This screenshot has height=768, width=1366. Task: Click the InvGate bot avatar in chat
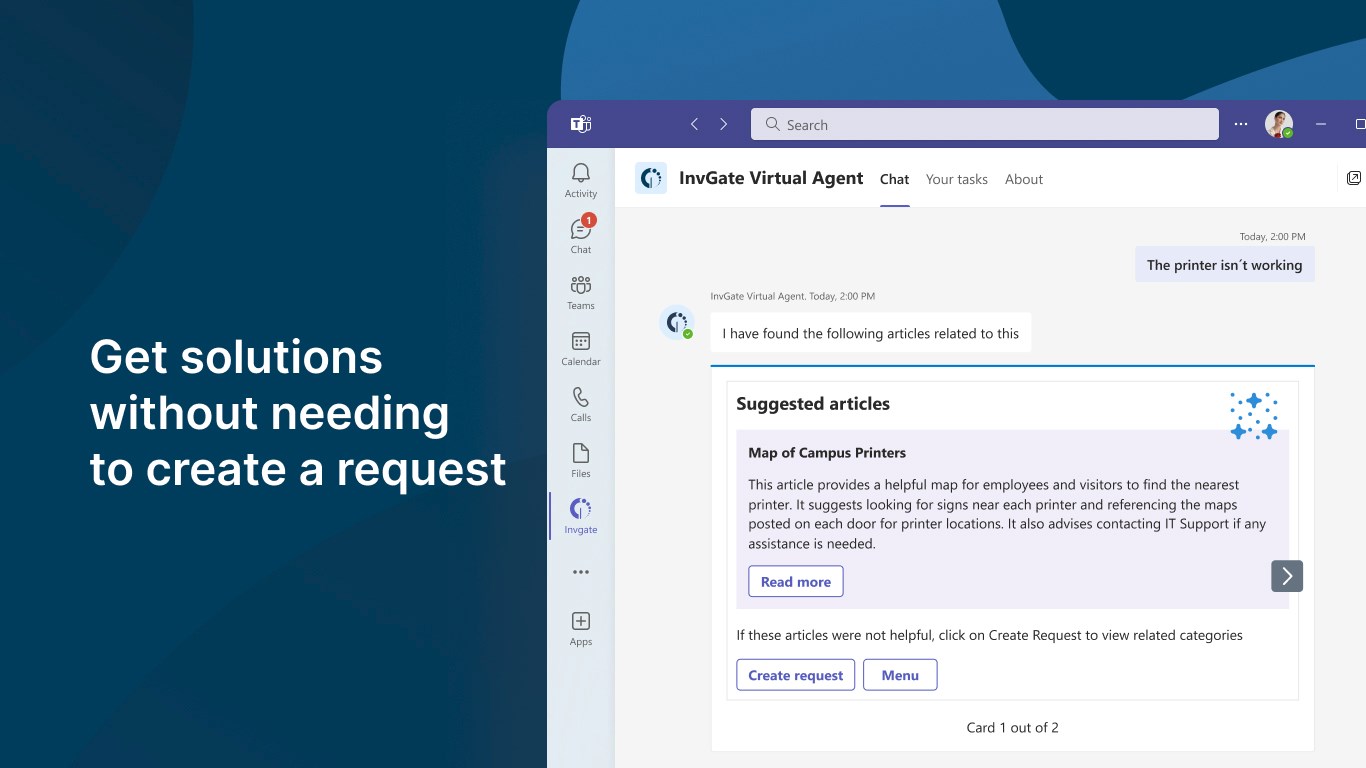tap(677, 322)
